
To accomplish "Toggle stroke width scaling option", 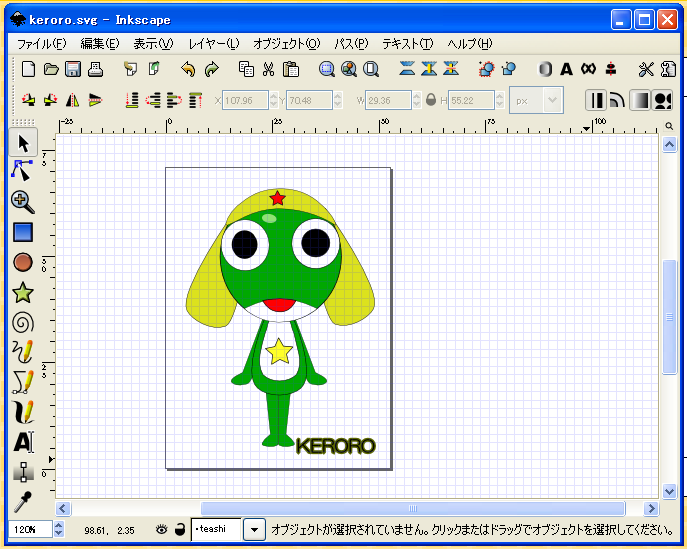I will (595, 100).
